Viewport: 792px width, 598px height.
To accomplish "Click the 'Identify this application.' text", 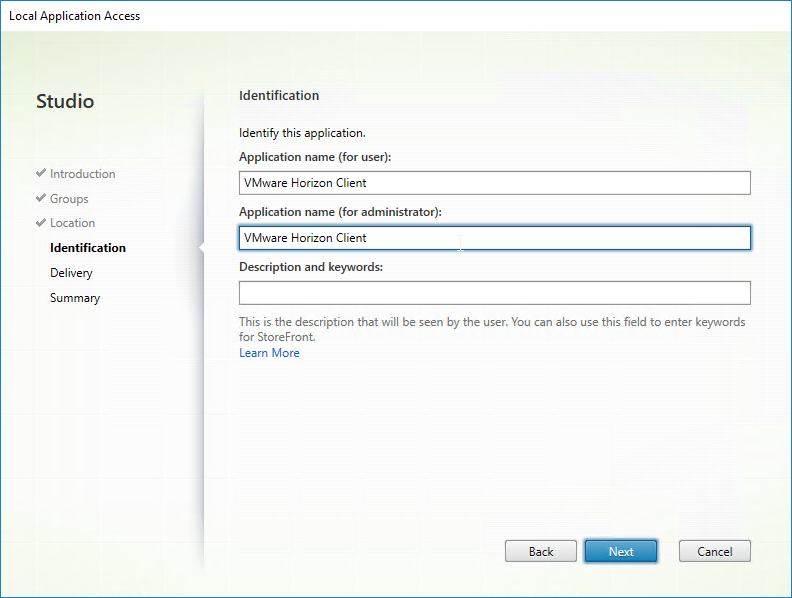I will click(302, 133).
